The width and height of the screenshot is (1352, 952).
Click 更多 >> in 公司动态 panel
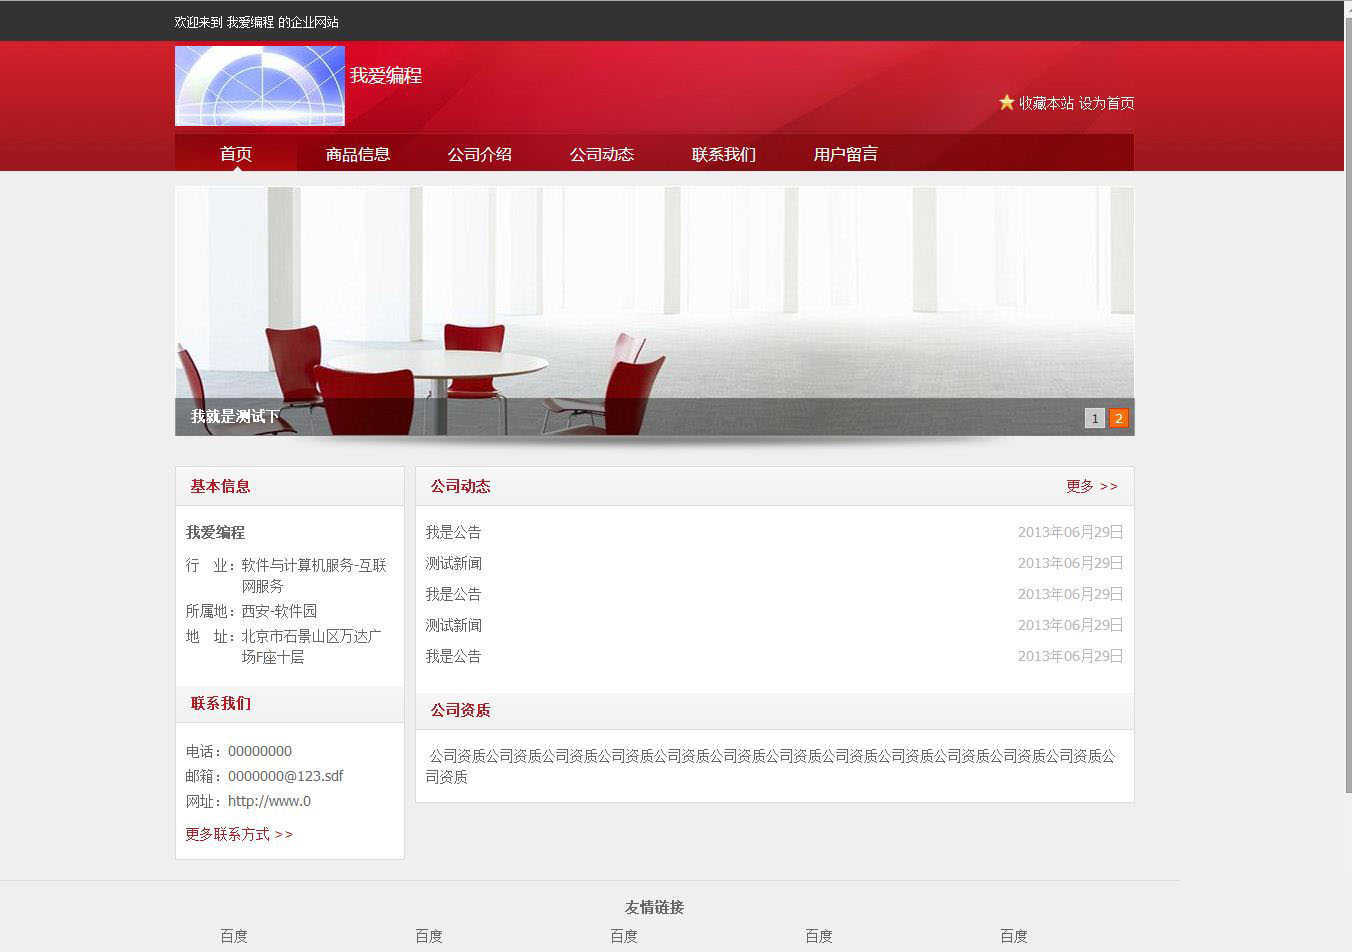(1091, 486)
